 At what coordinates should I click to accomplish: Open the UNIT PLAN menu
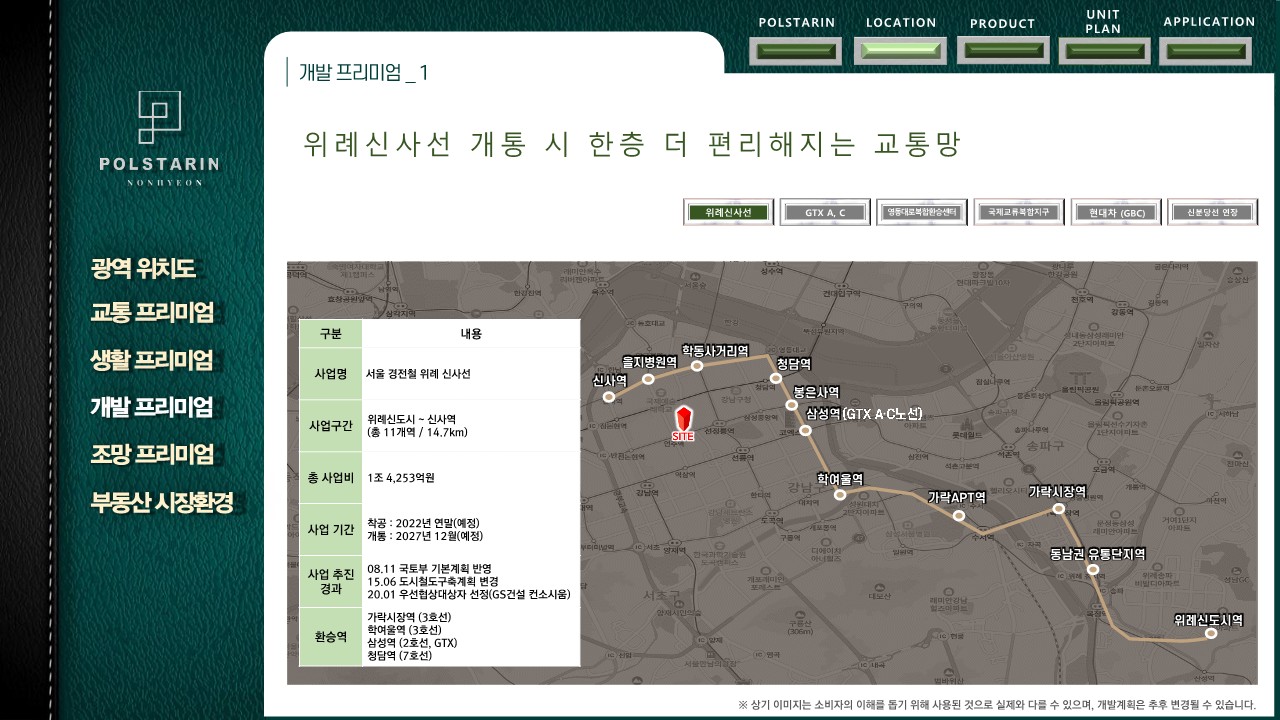(x=1103, y=50)
